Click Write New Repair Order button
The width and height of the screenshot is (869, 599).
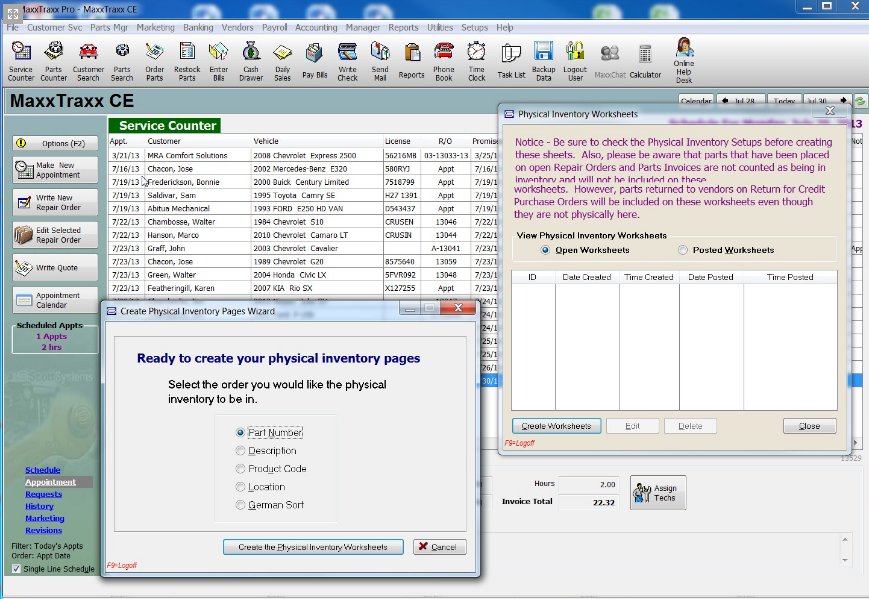point(55,202)
